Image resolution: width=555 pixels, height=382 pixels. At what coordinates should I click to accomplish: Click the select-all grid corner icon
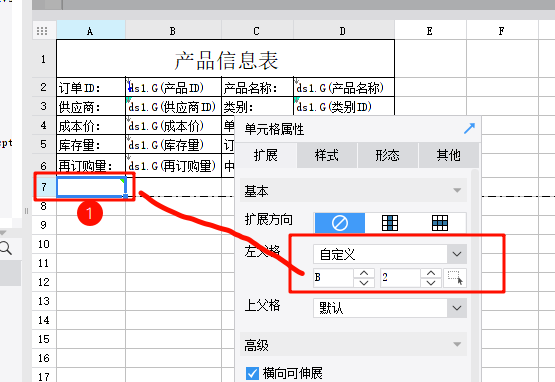(42, 31)
